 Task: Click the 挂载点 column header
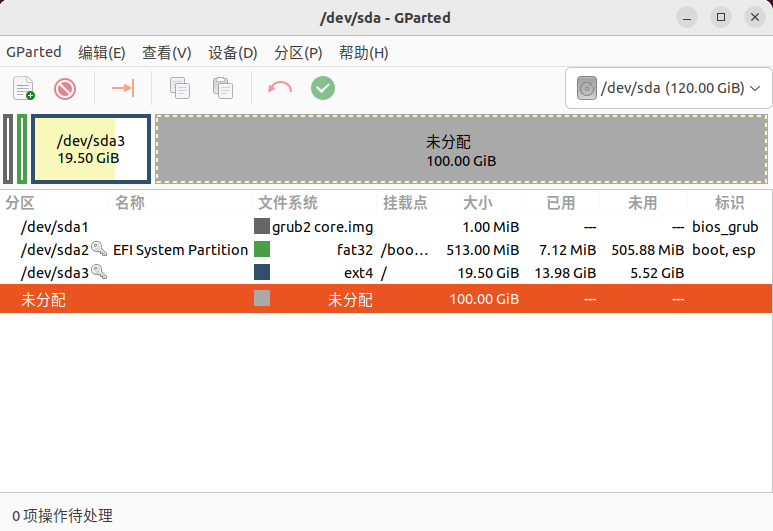point(405,203)
